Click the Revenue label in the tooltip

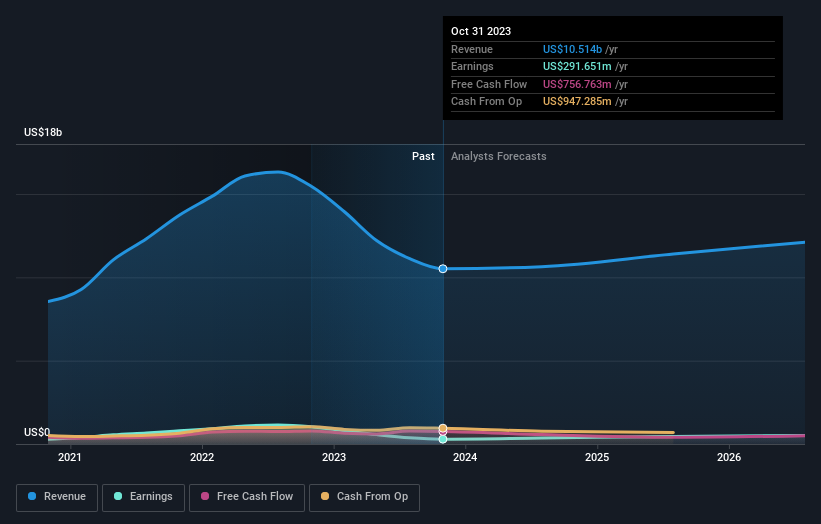point(472,49)
